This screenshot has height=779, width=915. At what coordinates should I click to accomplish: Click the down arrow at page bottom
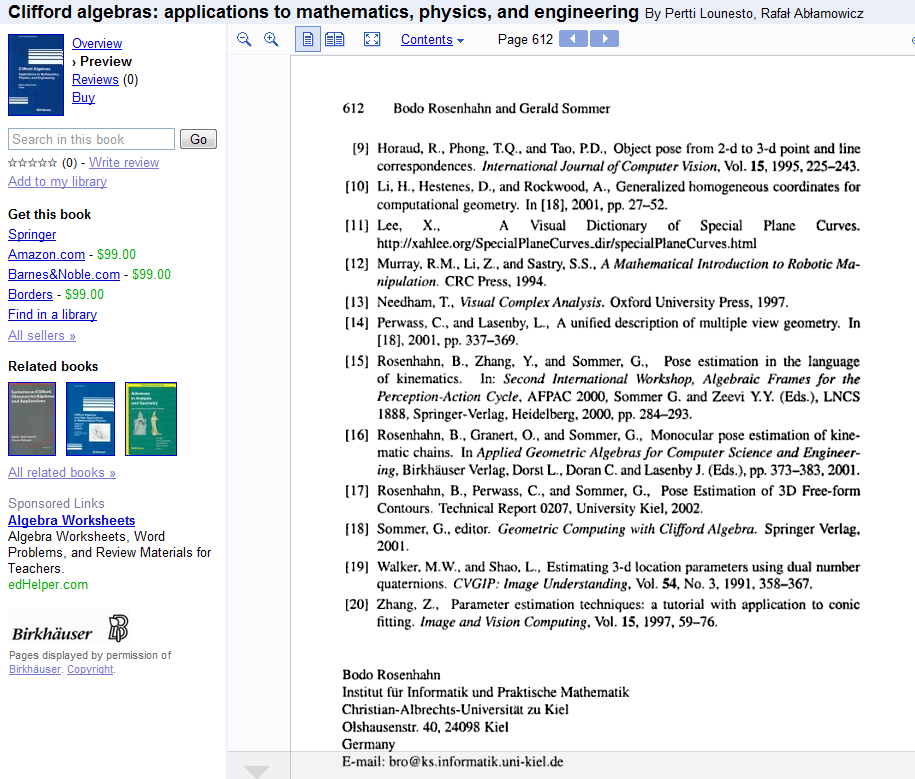click(257, 771)
